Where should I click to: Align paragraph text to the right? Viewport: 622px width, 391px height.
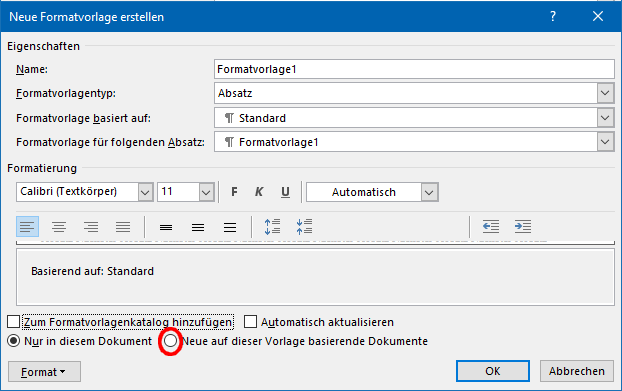(x=91, y=226)
